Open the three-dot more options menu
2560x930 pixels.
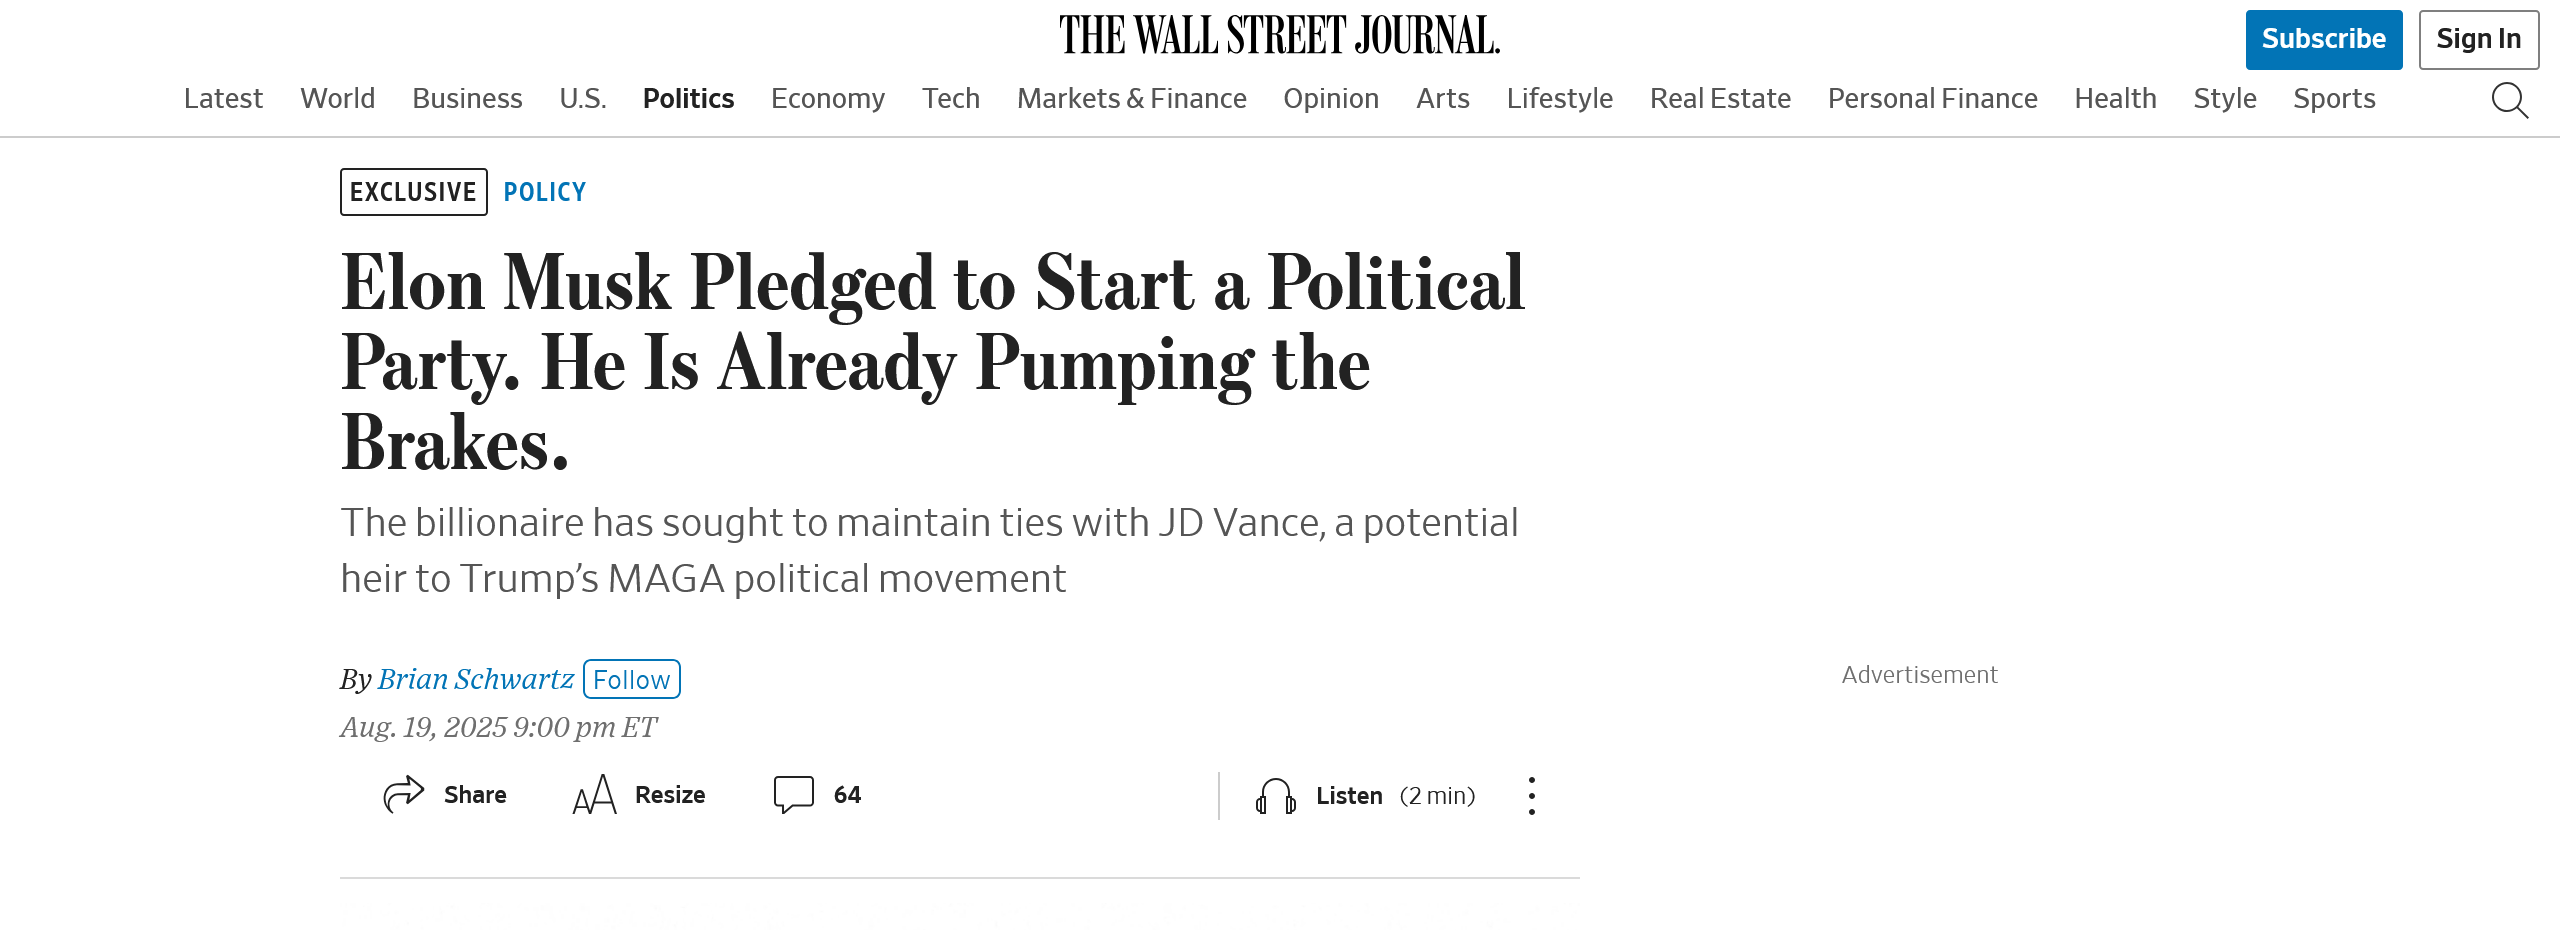pos(1531,796)
